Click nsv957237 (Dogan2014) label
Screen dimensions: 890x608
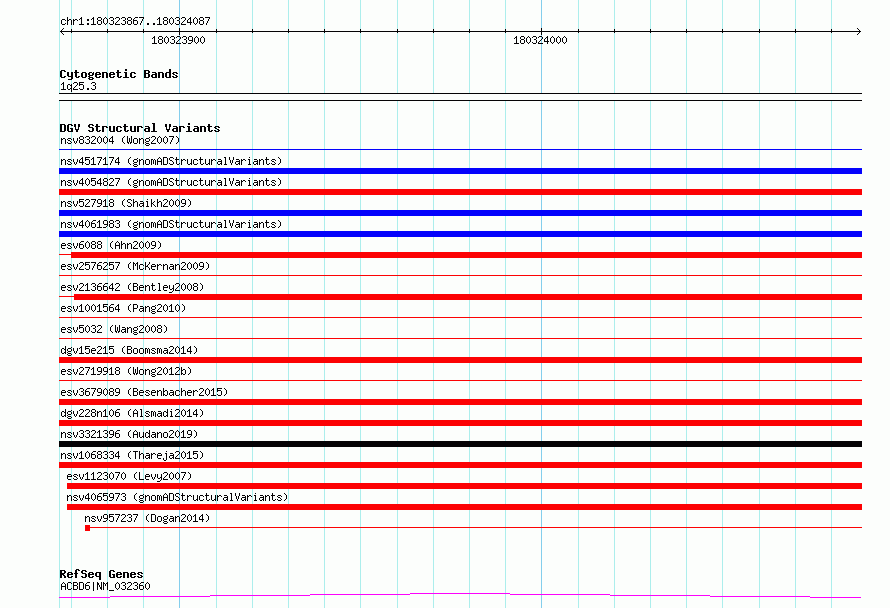[x=147, y=518]
